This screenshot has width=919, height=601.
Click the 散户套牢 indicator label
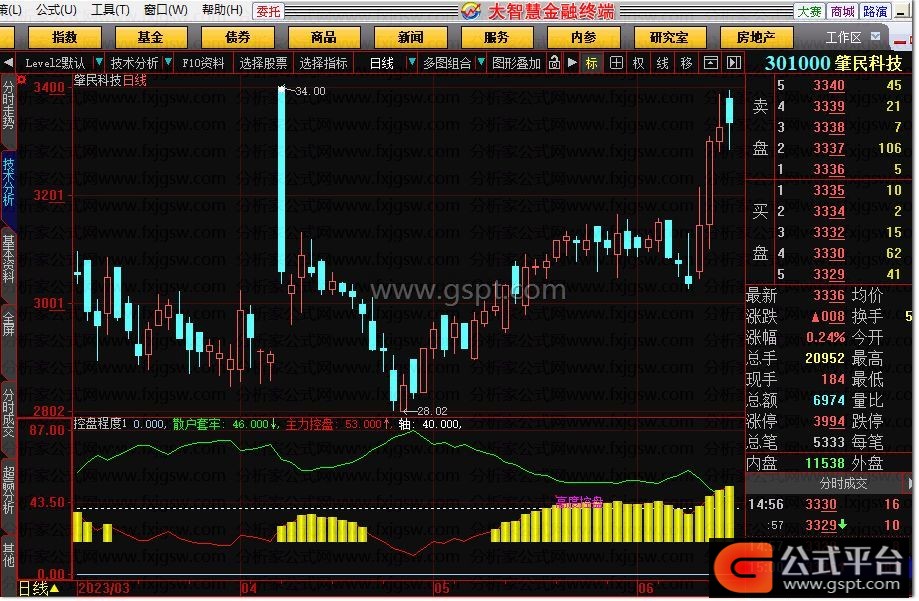(x=196, y=423)
